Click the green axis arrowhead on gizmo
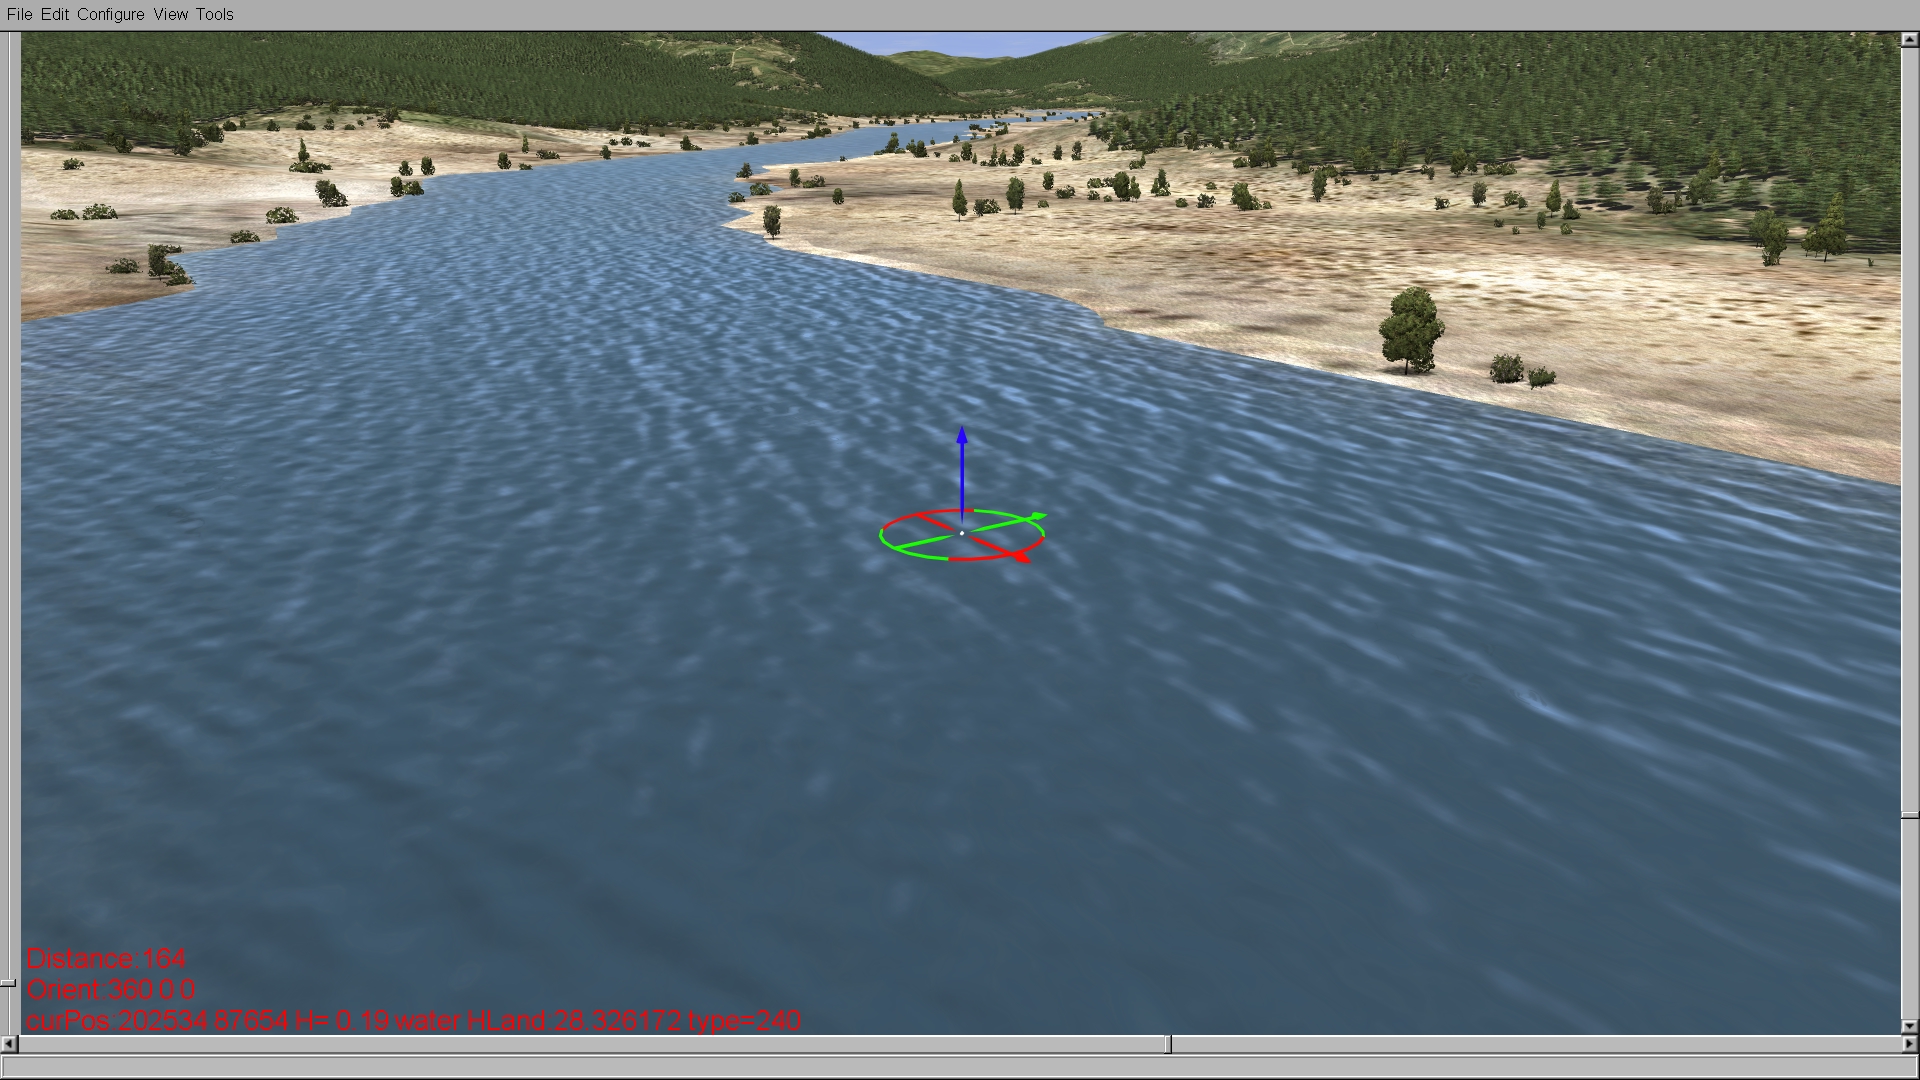1920x1080 pixels. coord(1038,517)
